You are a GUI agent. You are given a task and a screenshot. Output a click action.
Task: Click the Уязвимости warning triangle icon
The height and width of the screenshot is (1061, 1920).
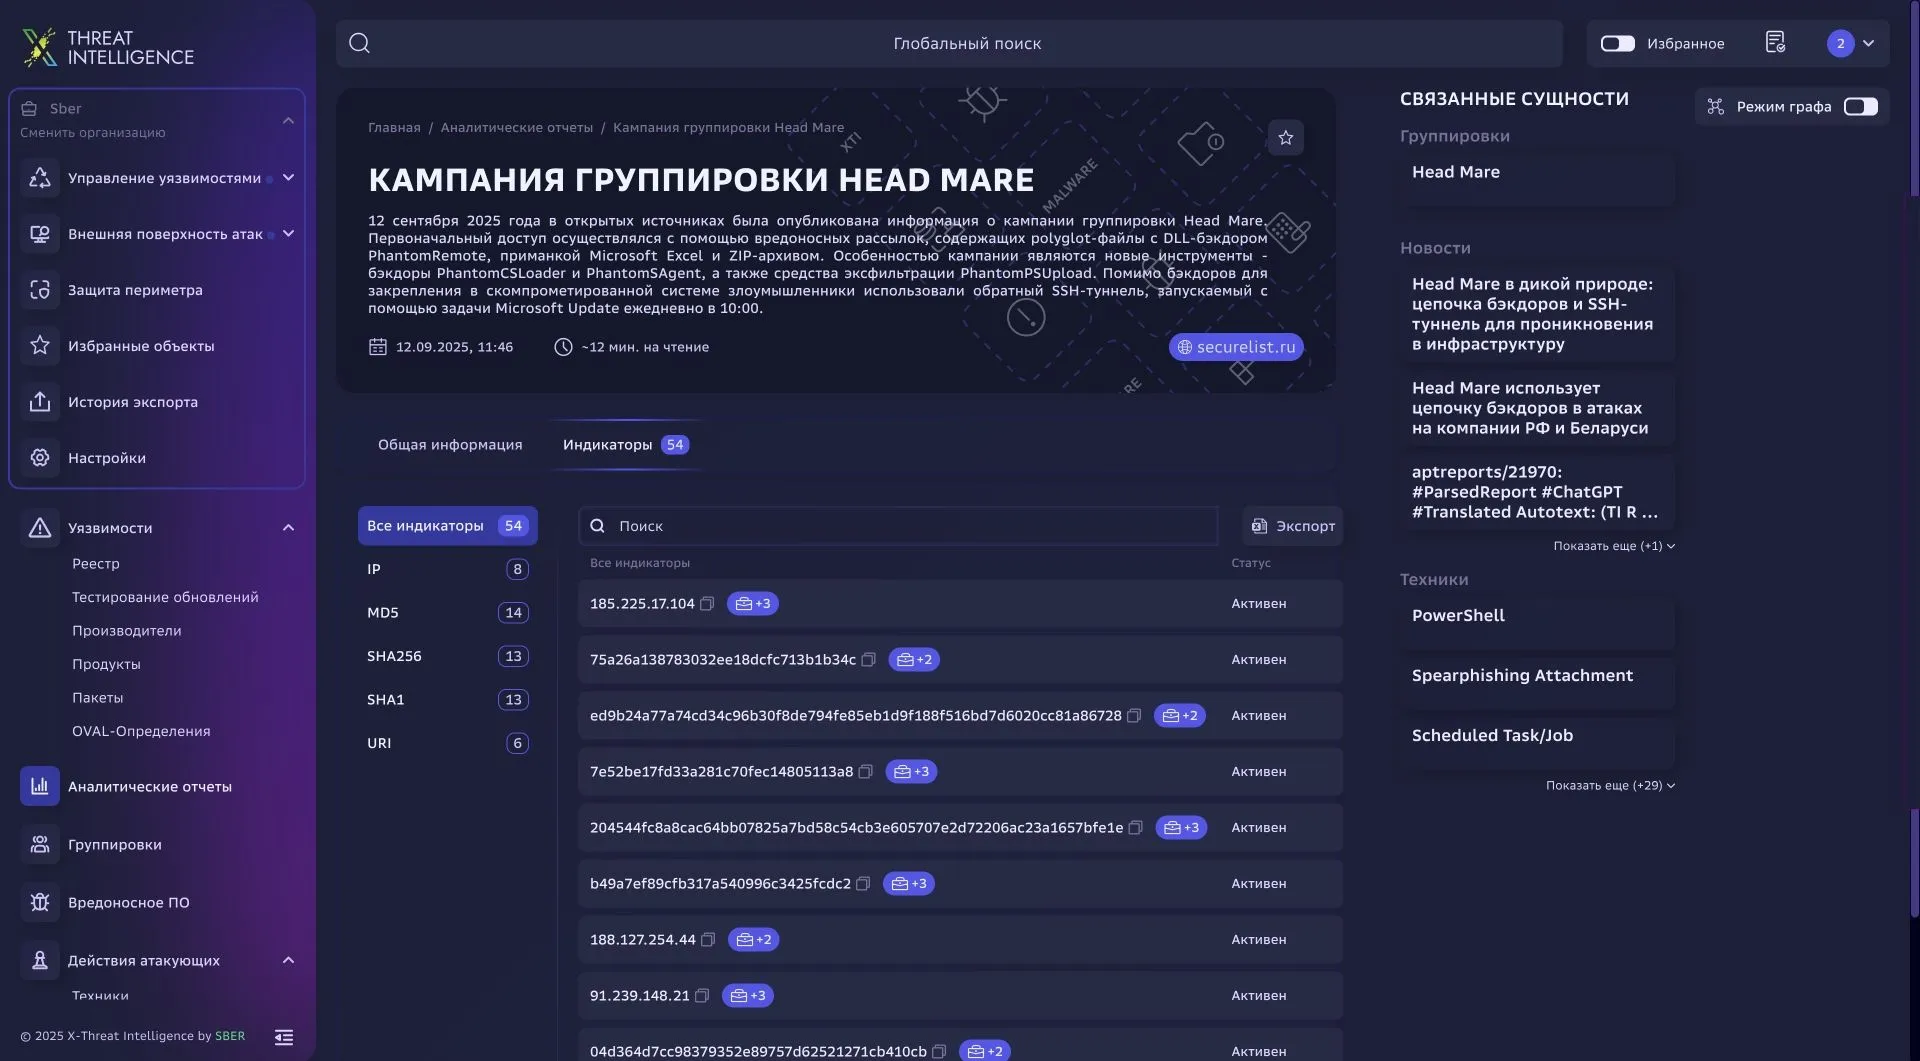point(40,528)
